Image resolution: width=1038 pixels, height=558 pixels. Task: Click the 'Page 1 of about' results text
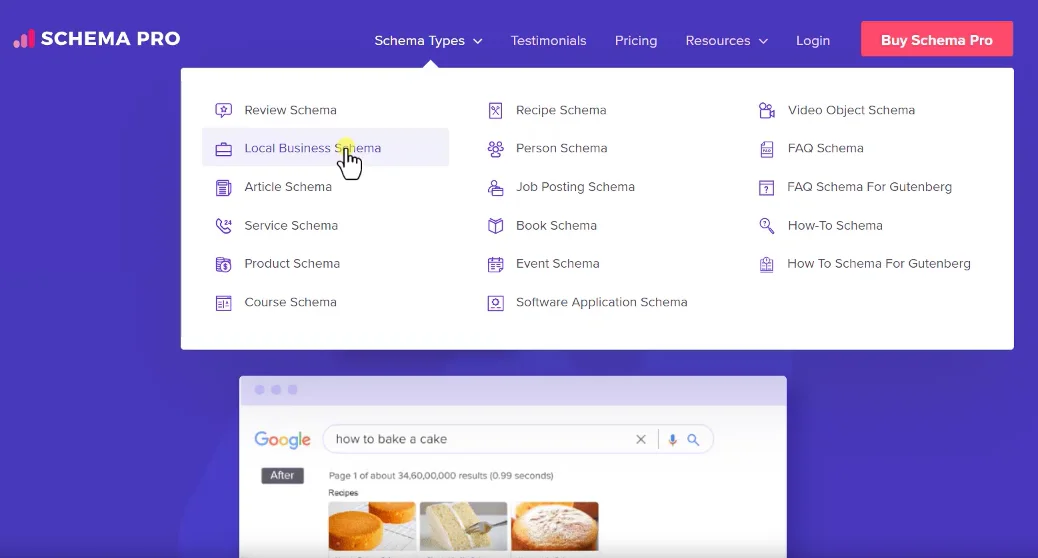click(441, 475)
